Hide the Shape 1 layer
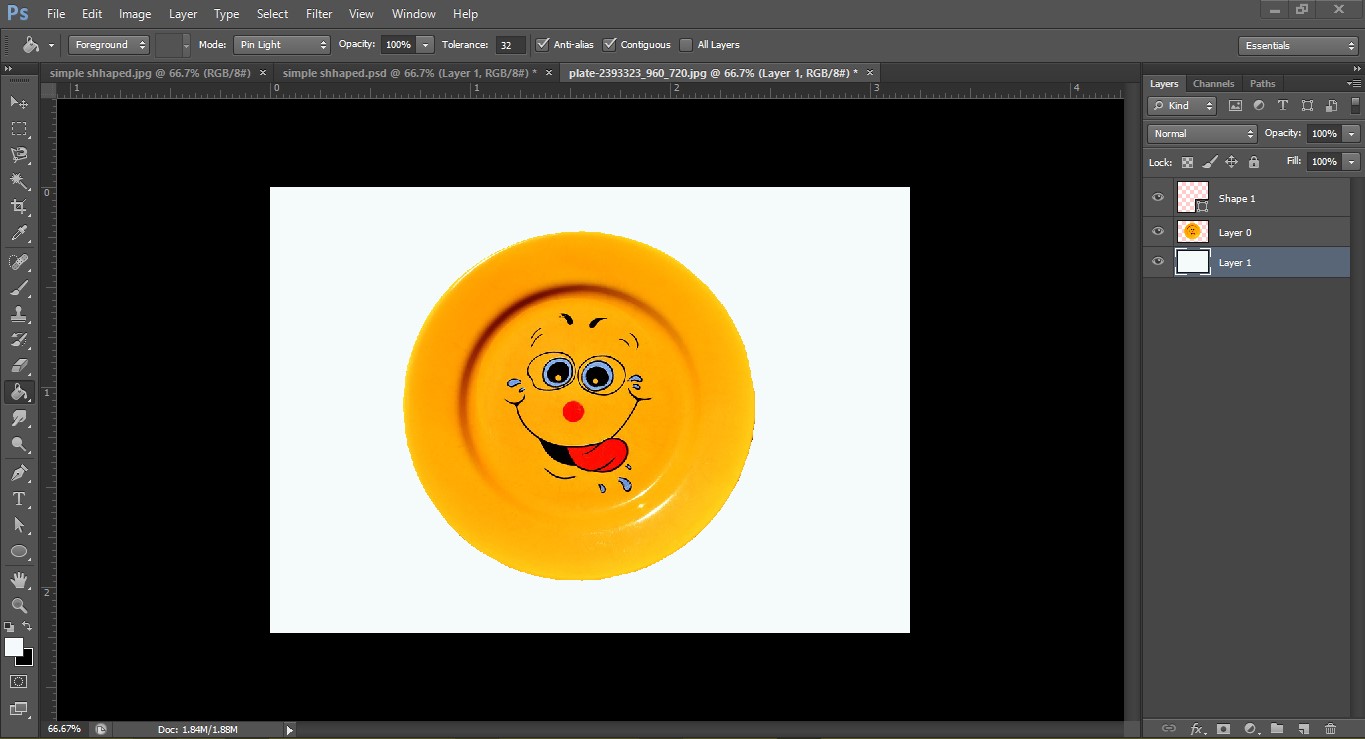The height and width of the screenshot is (739, 1365). click(1158, 198)
